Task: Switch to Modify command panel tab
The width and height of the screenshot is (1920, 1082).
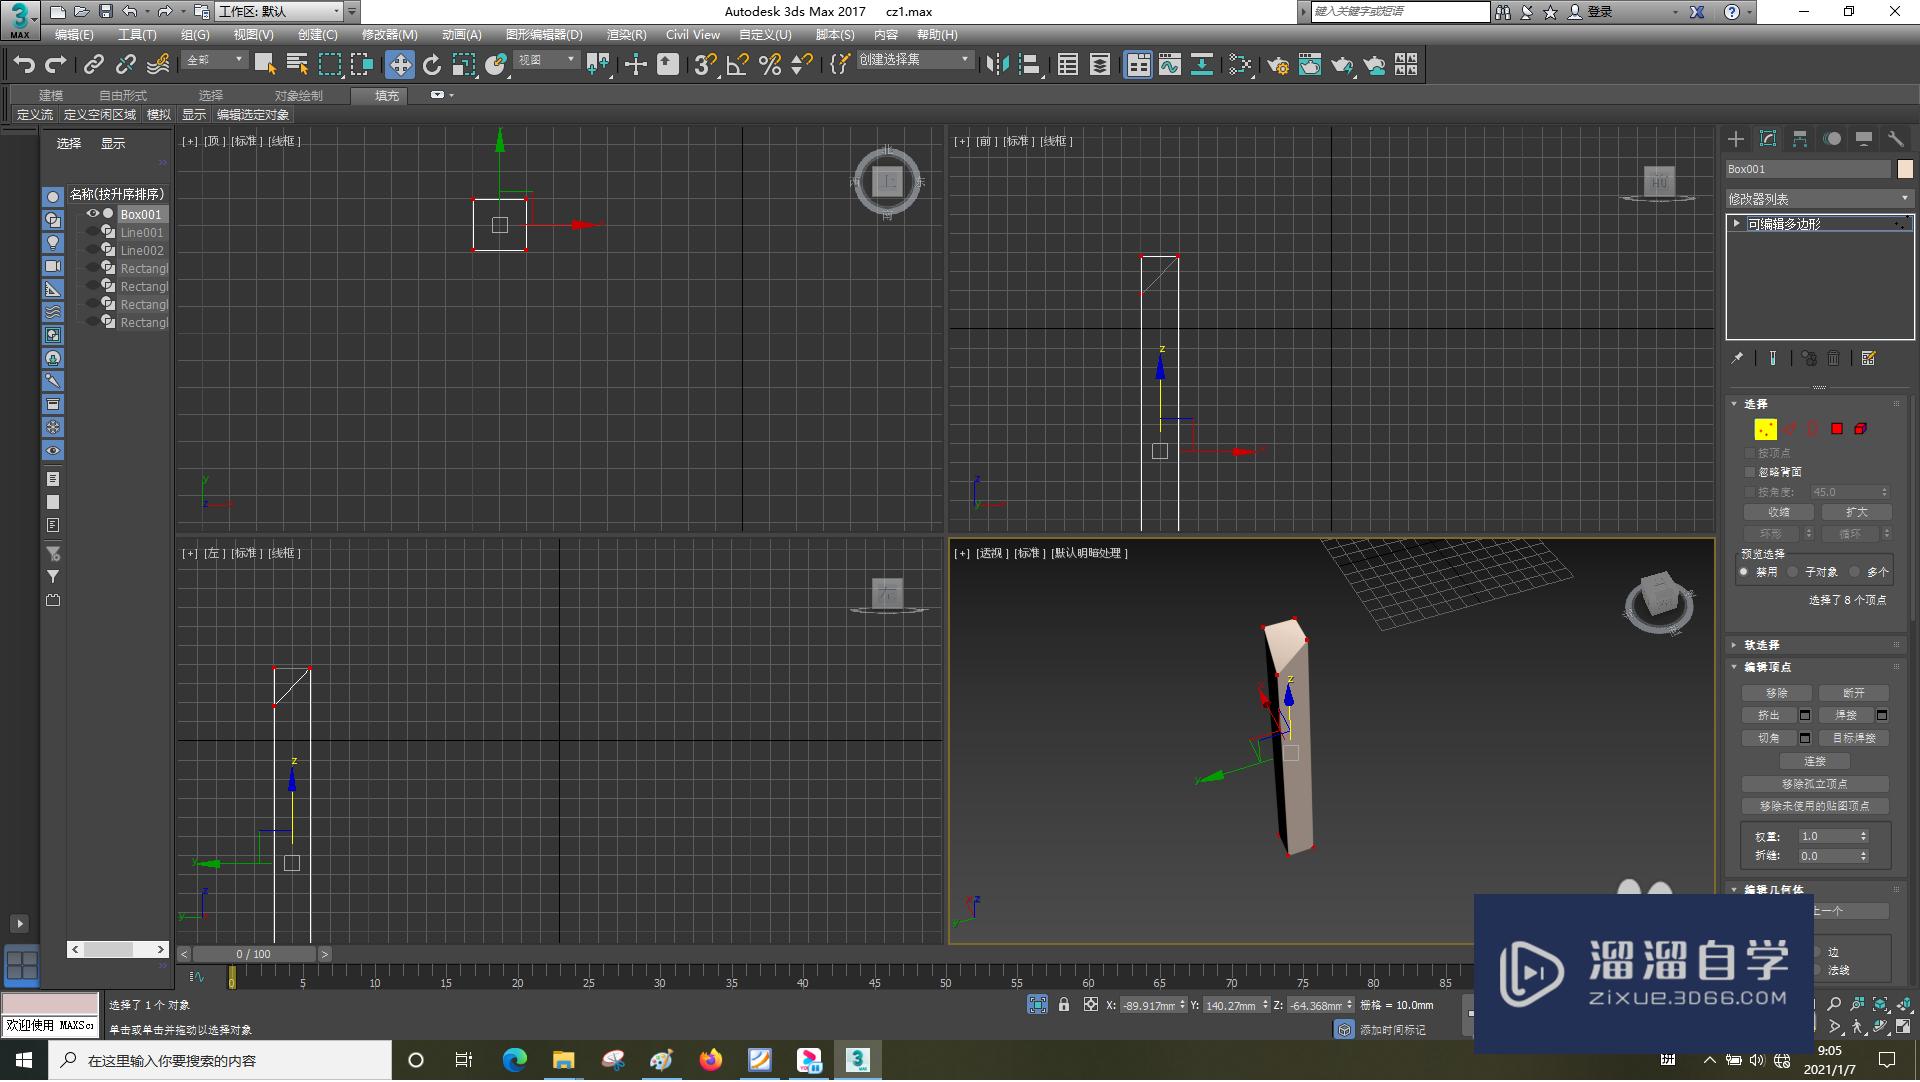Action: pyautogui.click(x=1768, y=139)
